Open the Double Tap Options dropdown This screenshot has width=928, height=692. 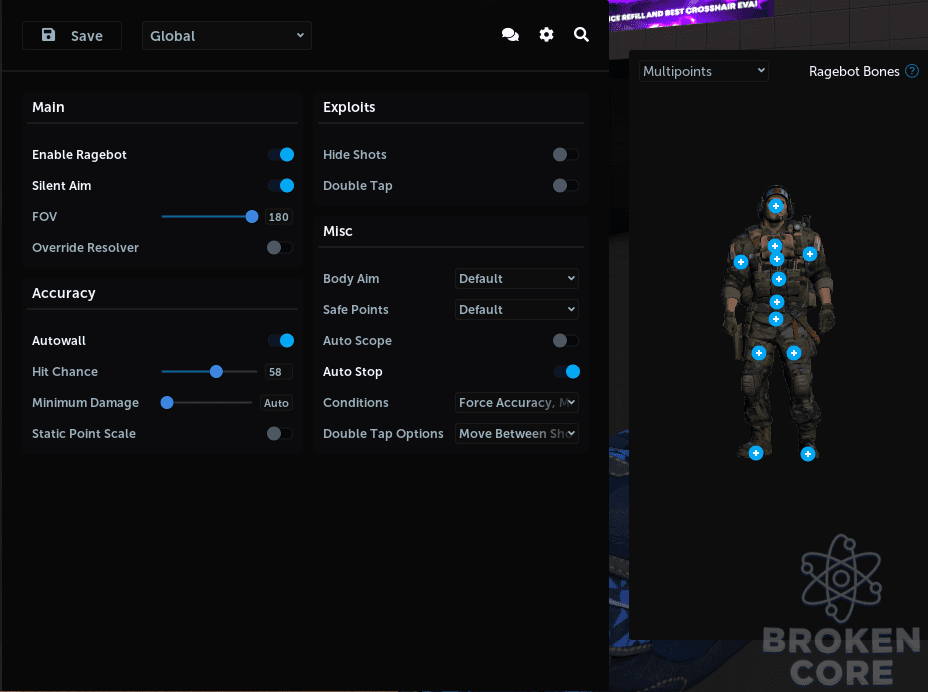(x=517, y=433)
